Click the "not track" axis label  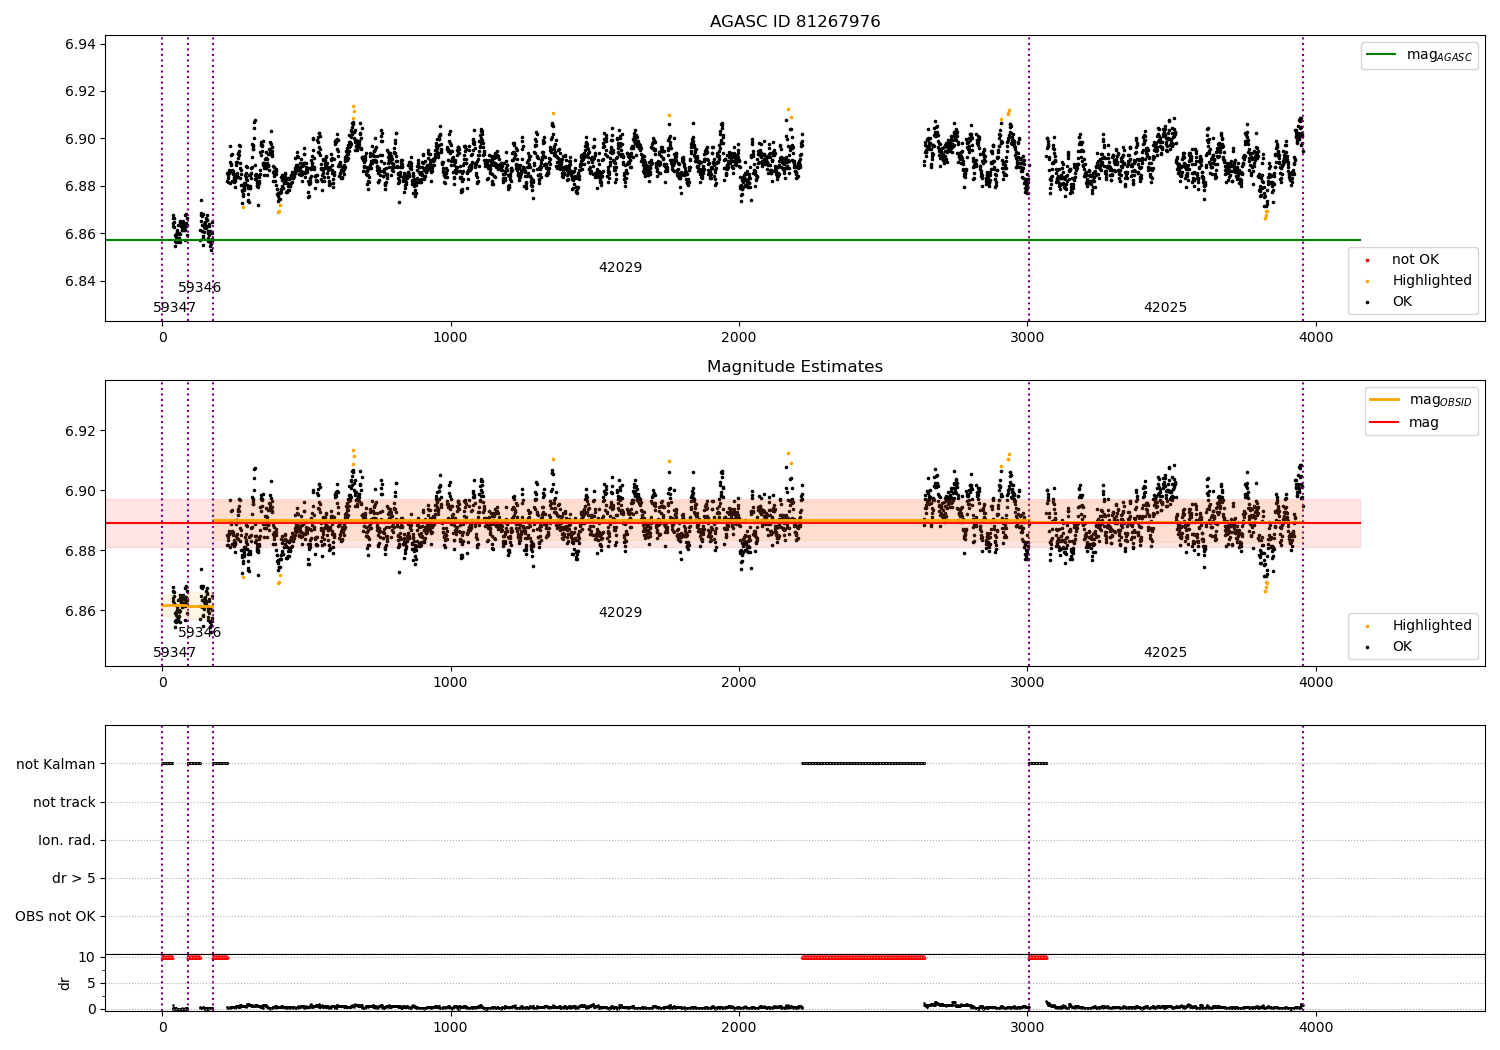(64, 802)
